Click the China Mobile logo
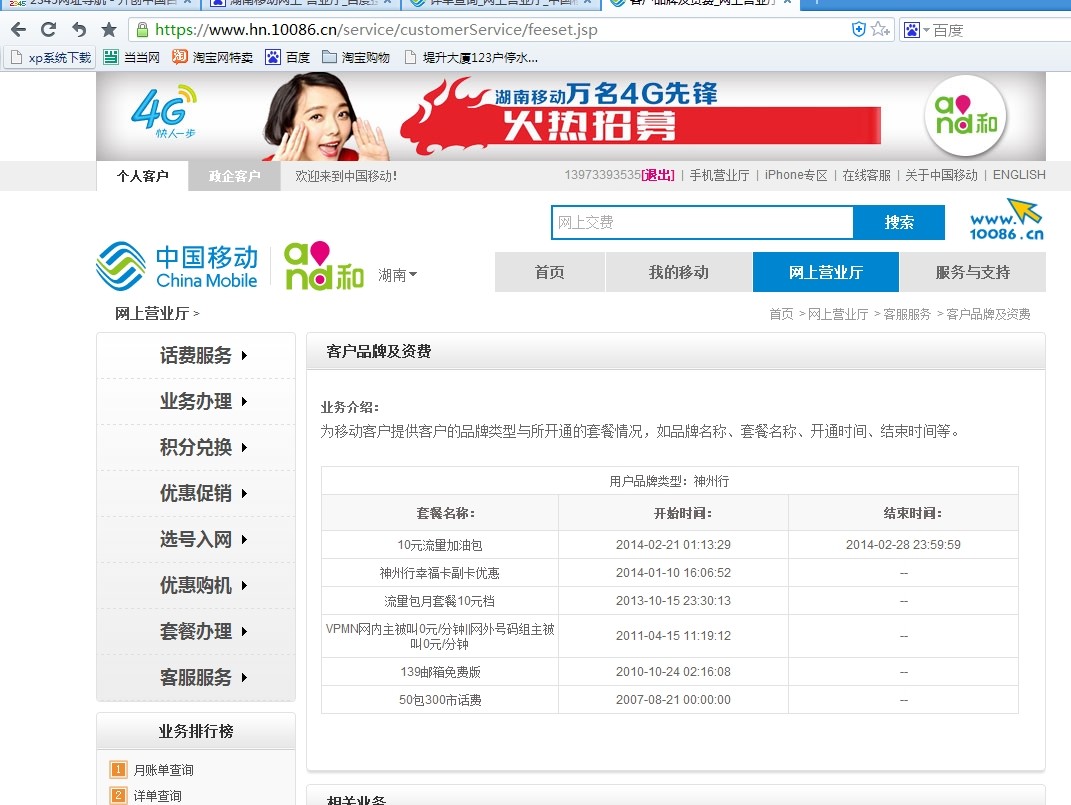This screenshot has height=805, width=1071. coord(177,266)
